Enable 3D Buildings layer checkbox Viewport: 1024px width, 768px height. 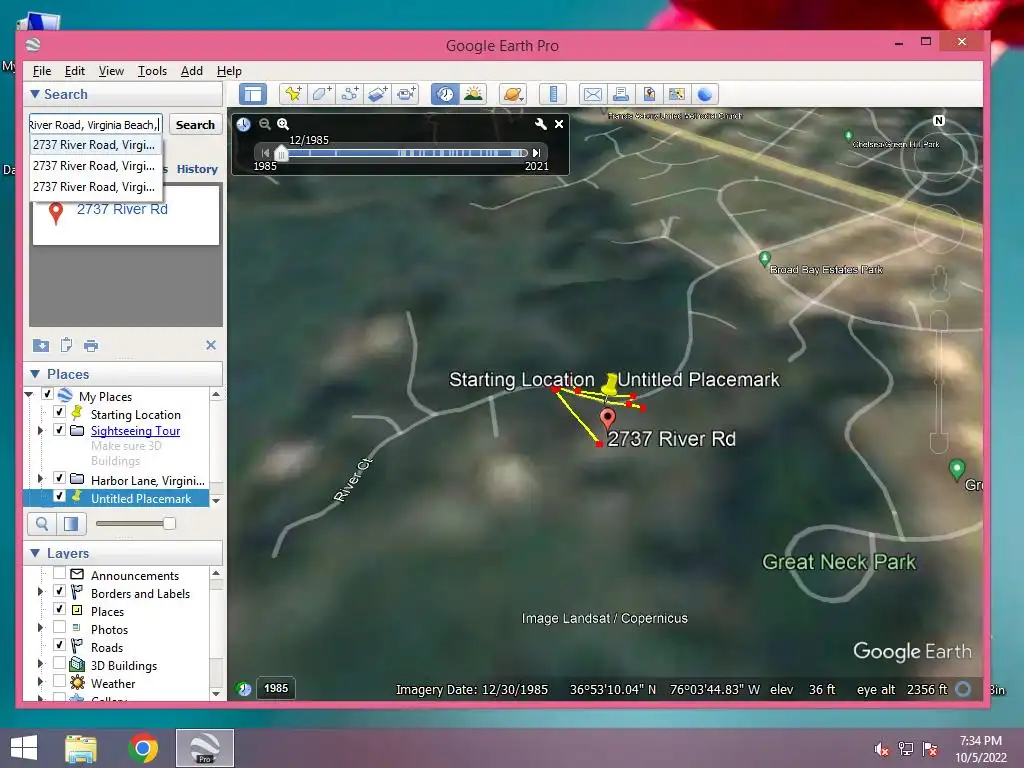[59, 664]
